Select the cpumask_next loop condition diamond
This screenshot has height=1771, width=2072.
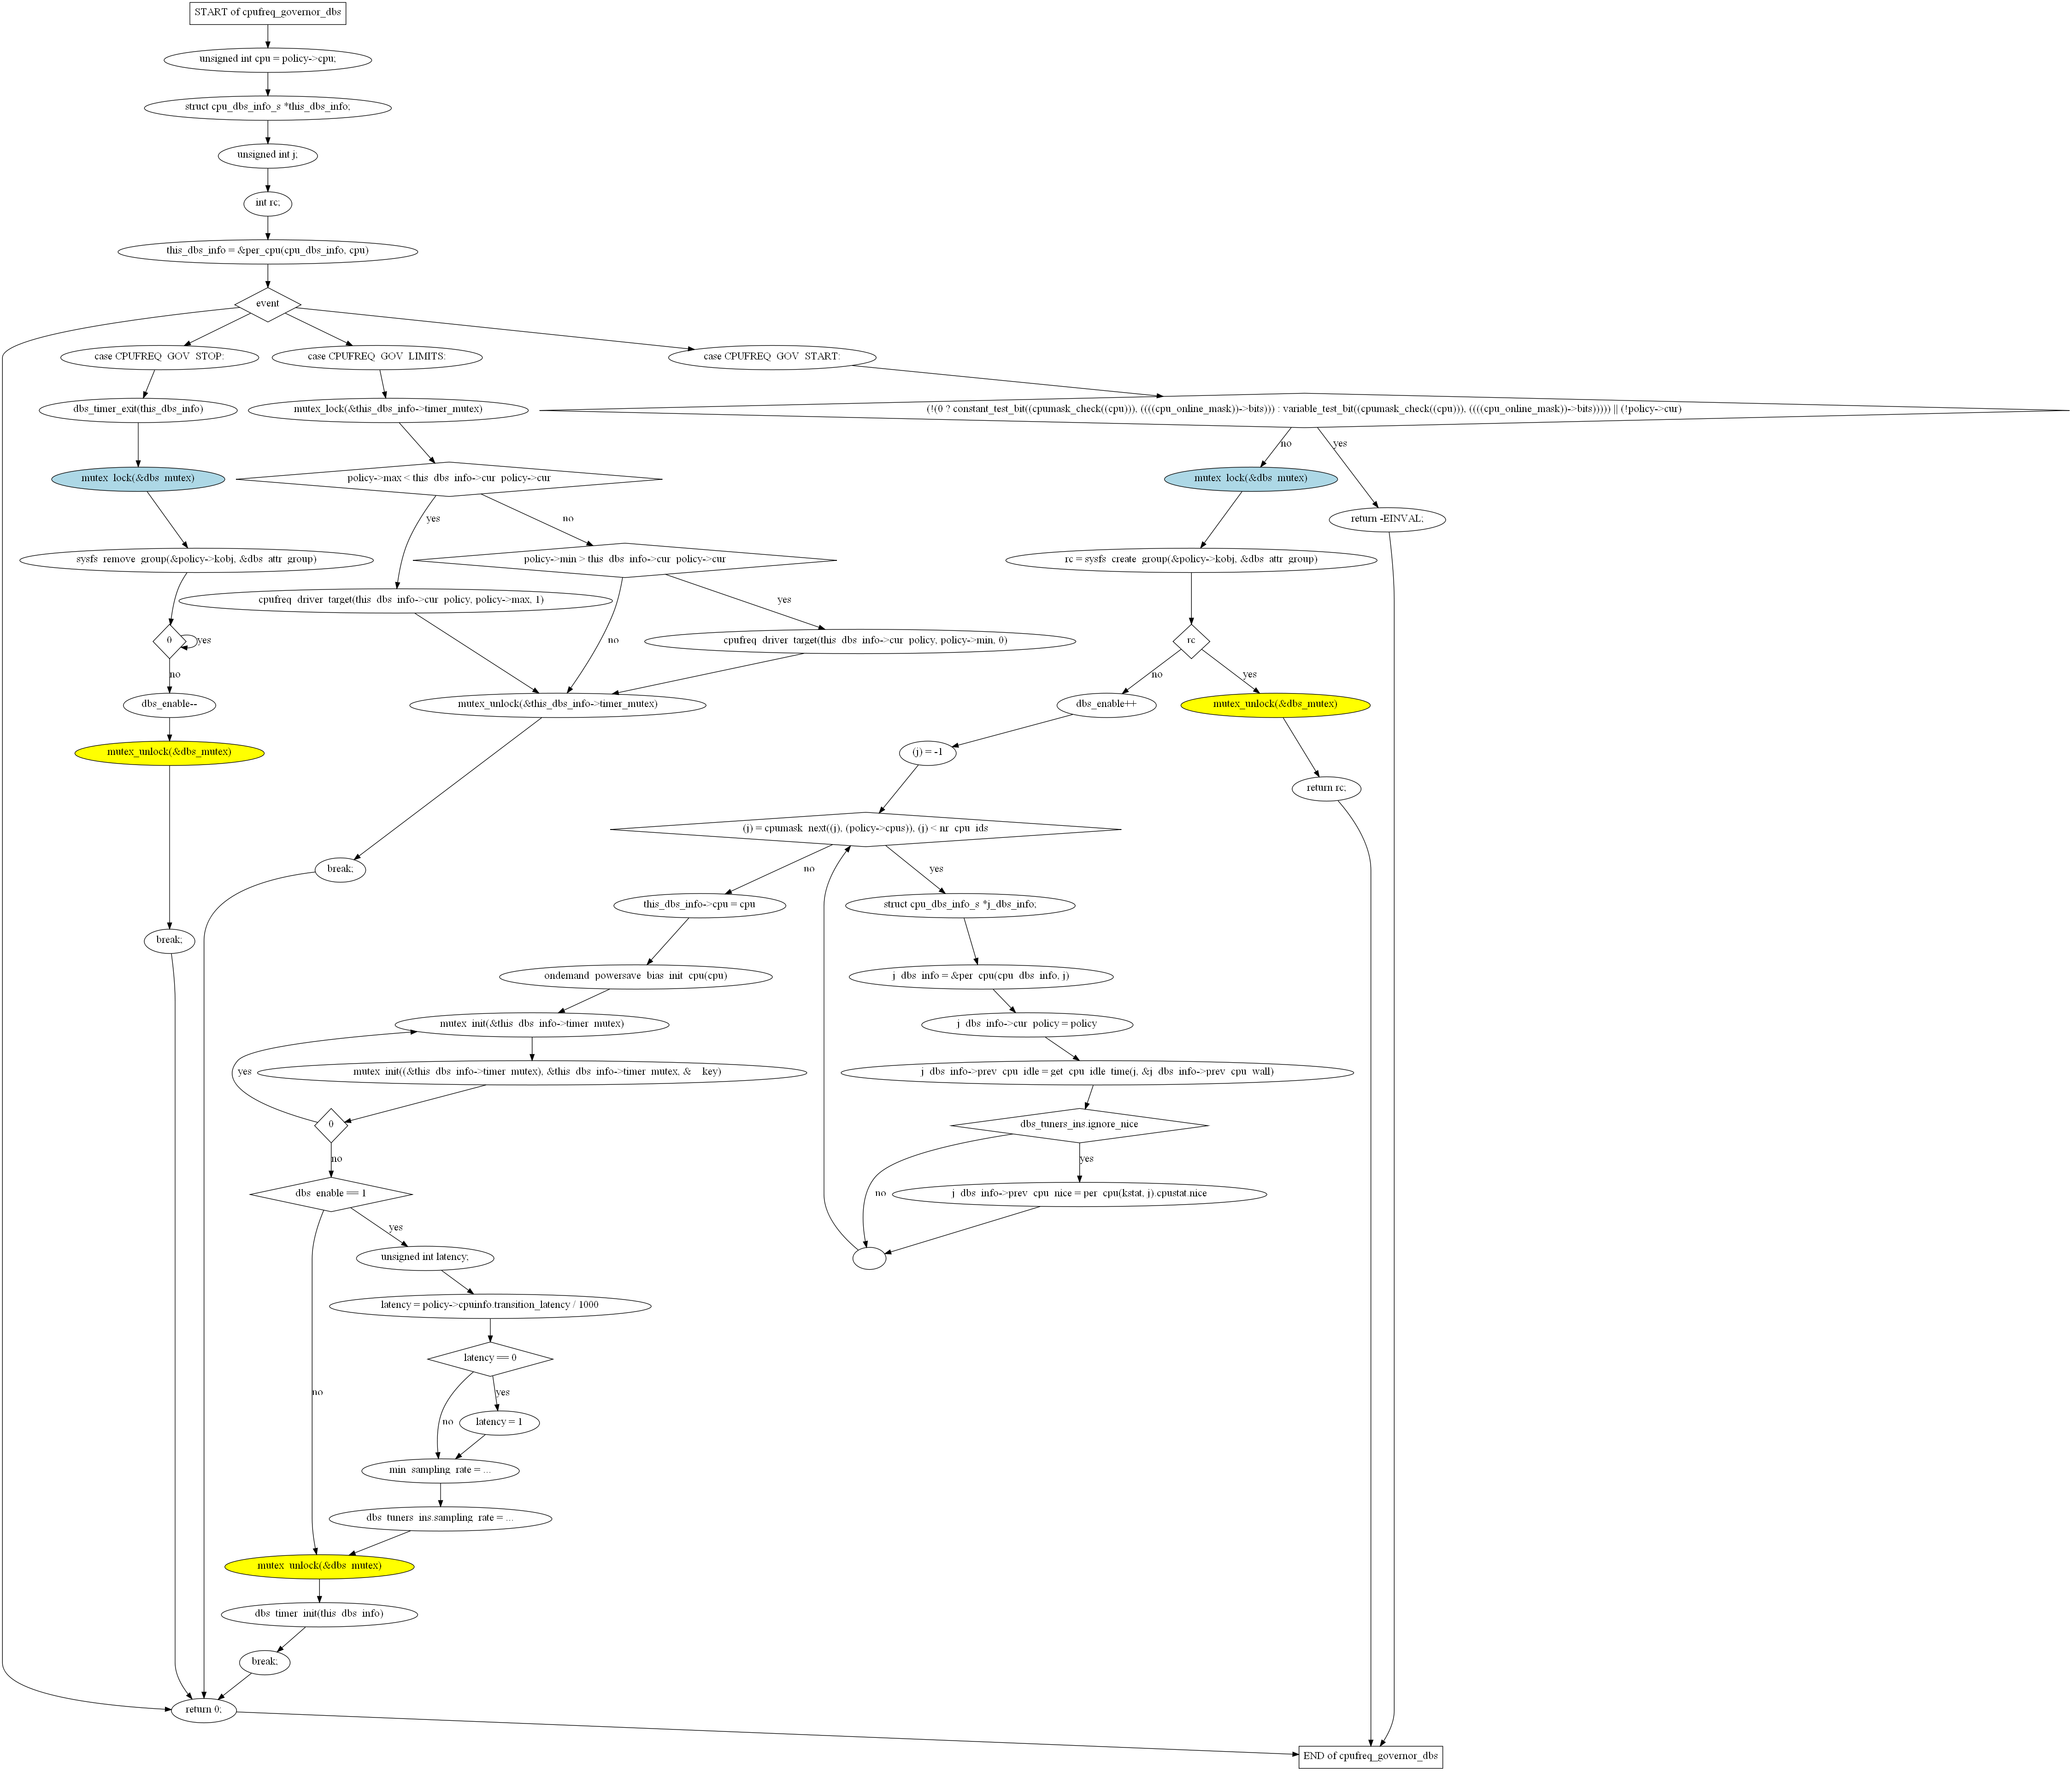click(x=865, y=829)
